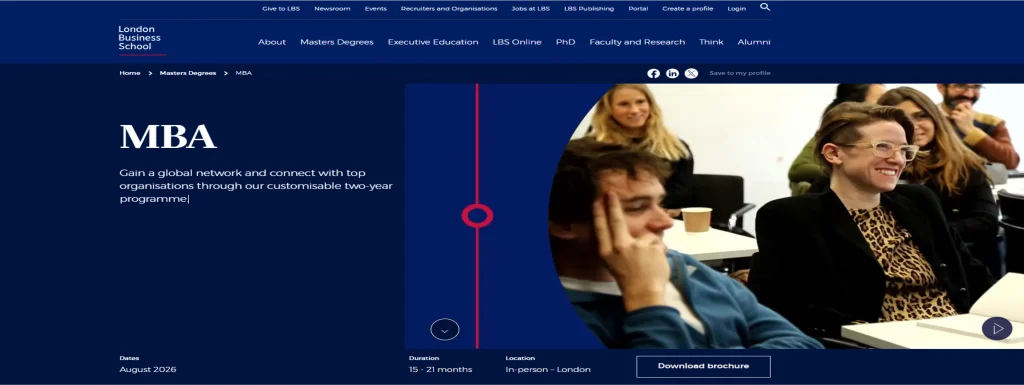Share page on X icon
1024x385 pixels.
[691, 73]
